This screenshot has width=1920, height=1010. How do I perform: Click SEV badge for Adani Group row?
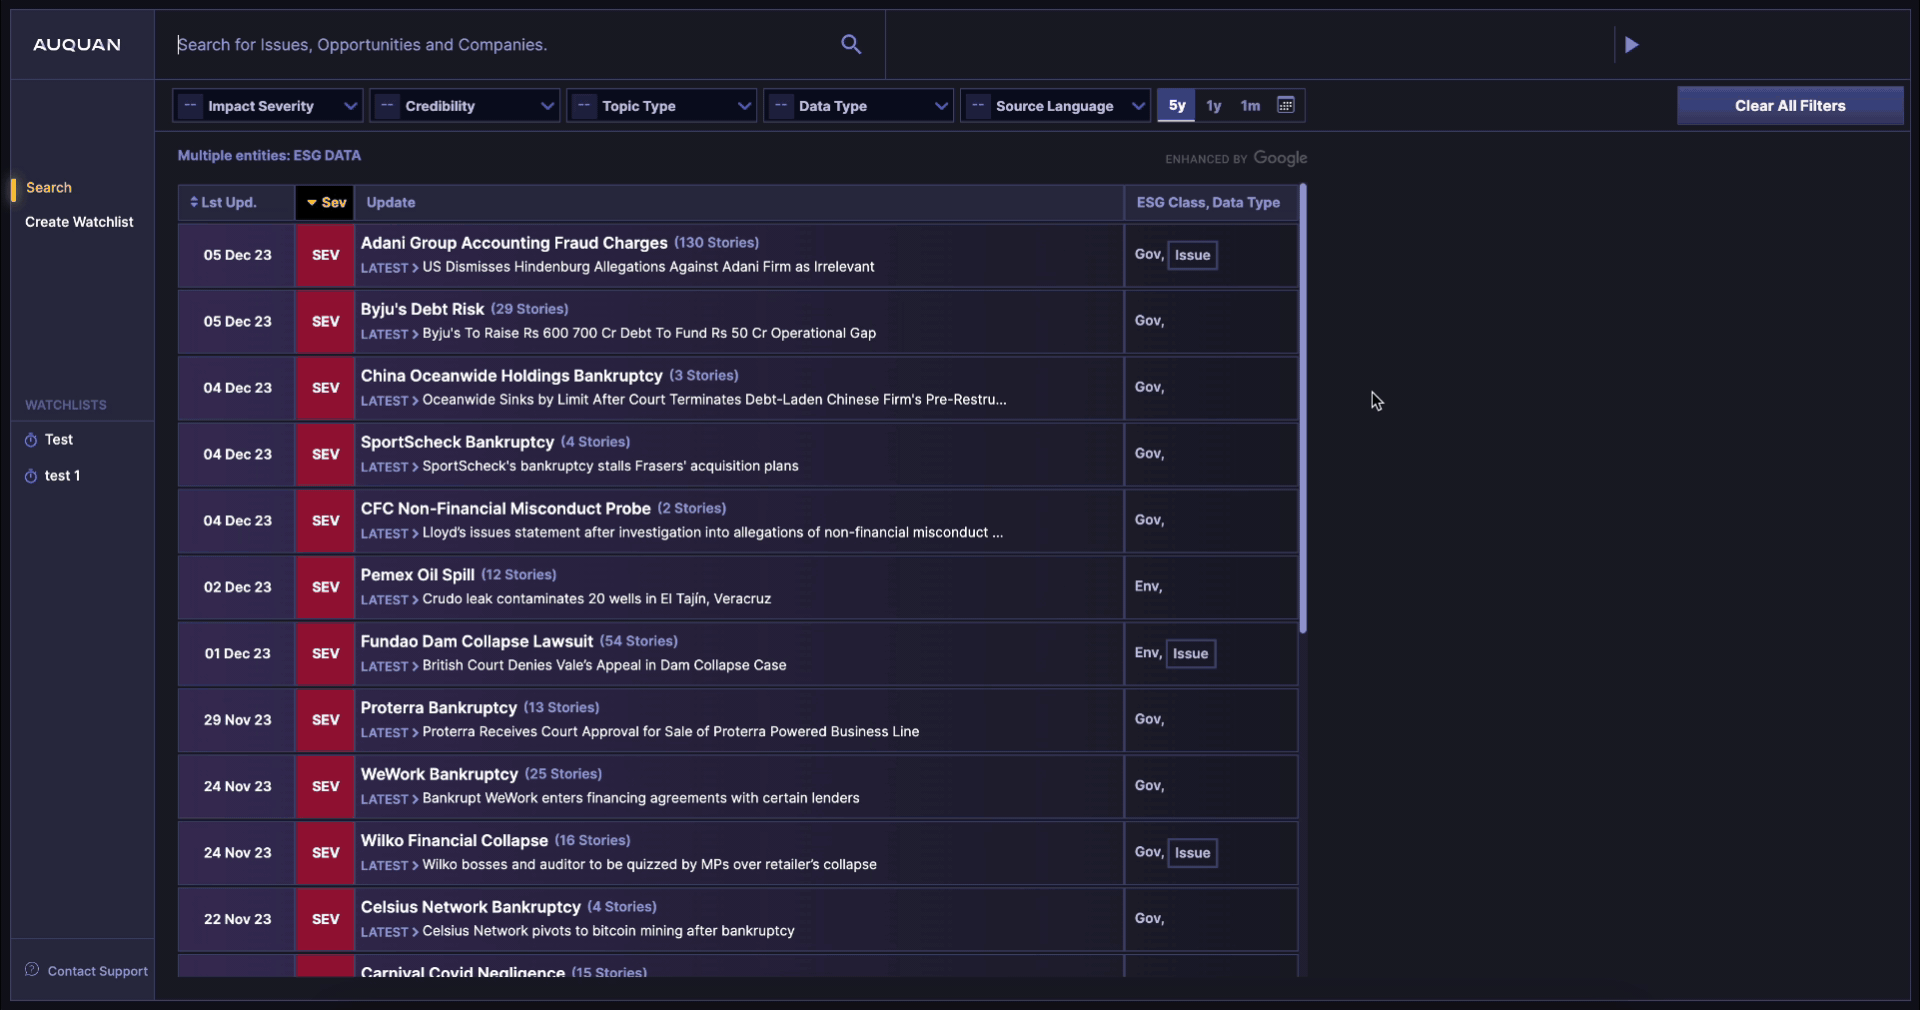325,255
